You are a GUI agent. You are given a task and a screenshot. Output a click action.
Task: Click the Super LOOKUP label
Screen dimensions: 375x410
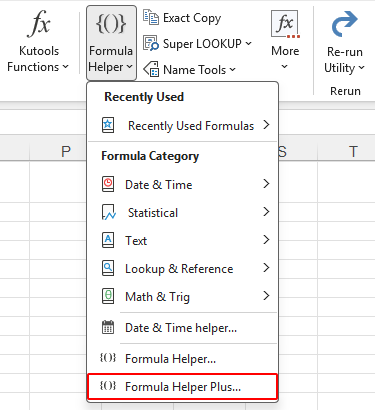pos(202,44)
